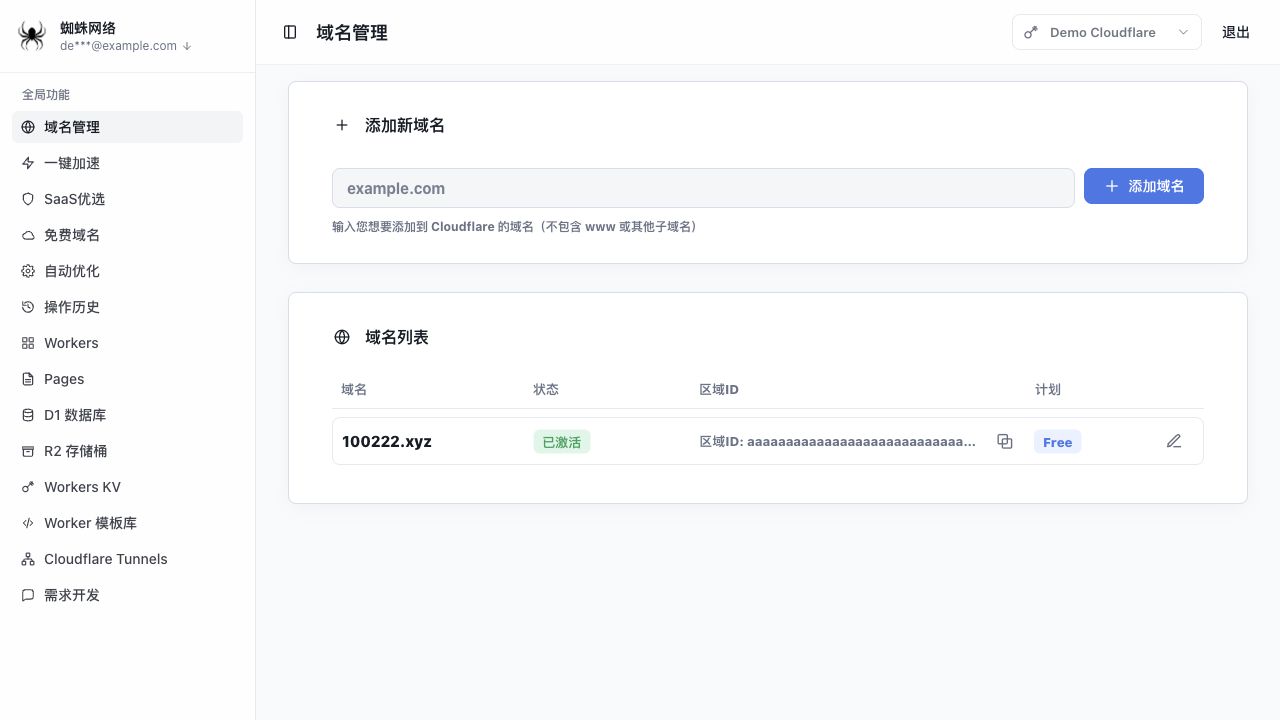Click the domain input hint text
Image resolution: width=1280 pixels, height=720 pixels.
(x=517, y=226)
